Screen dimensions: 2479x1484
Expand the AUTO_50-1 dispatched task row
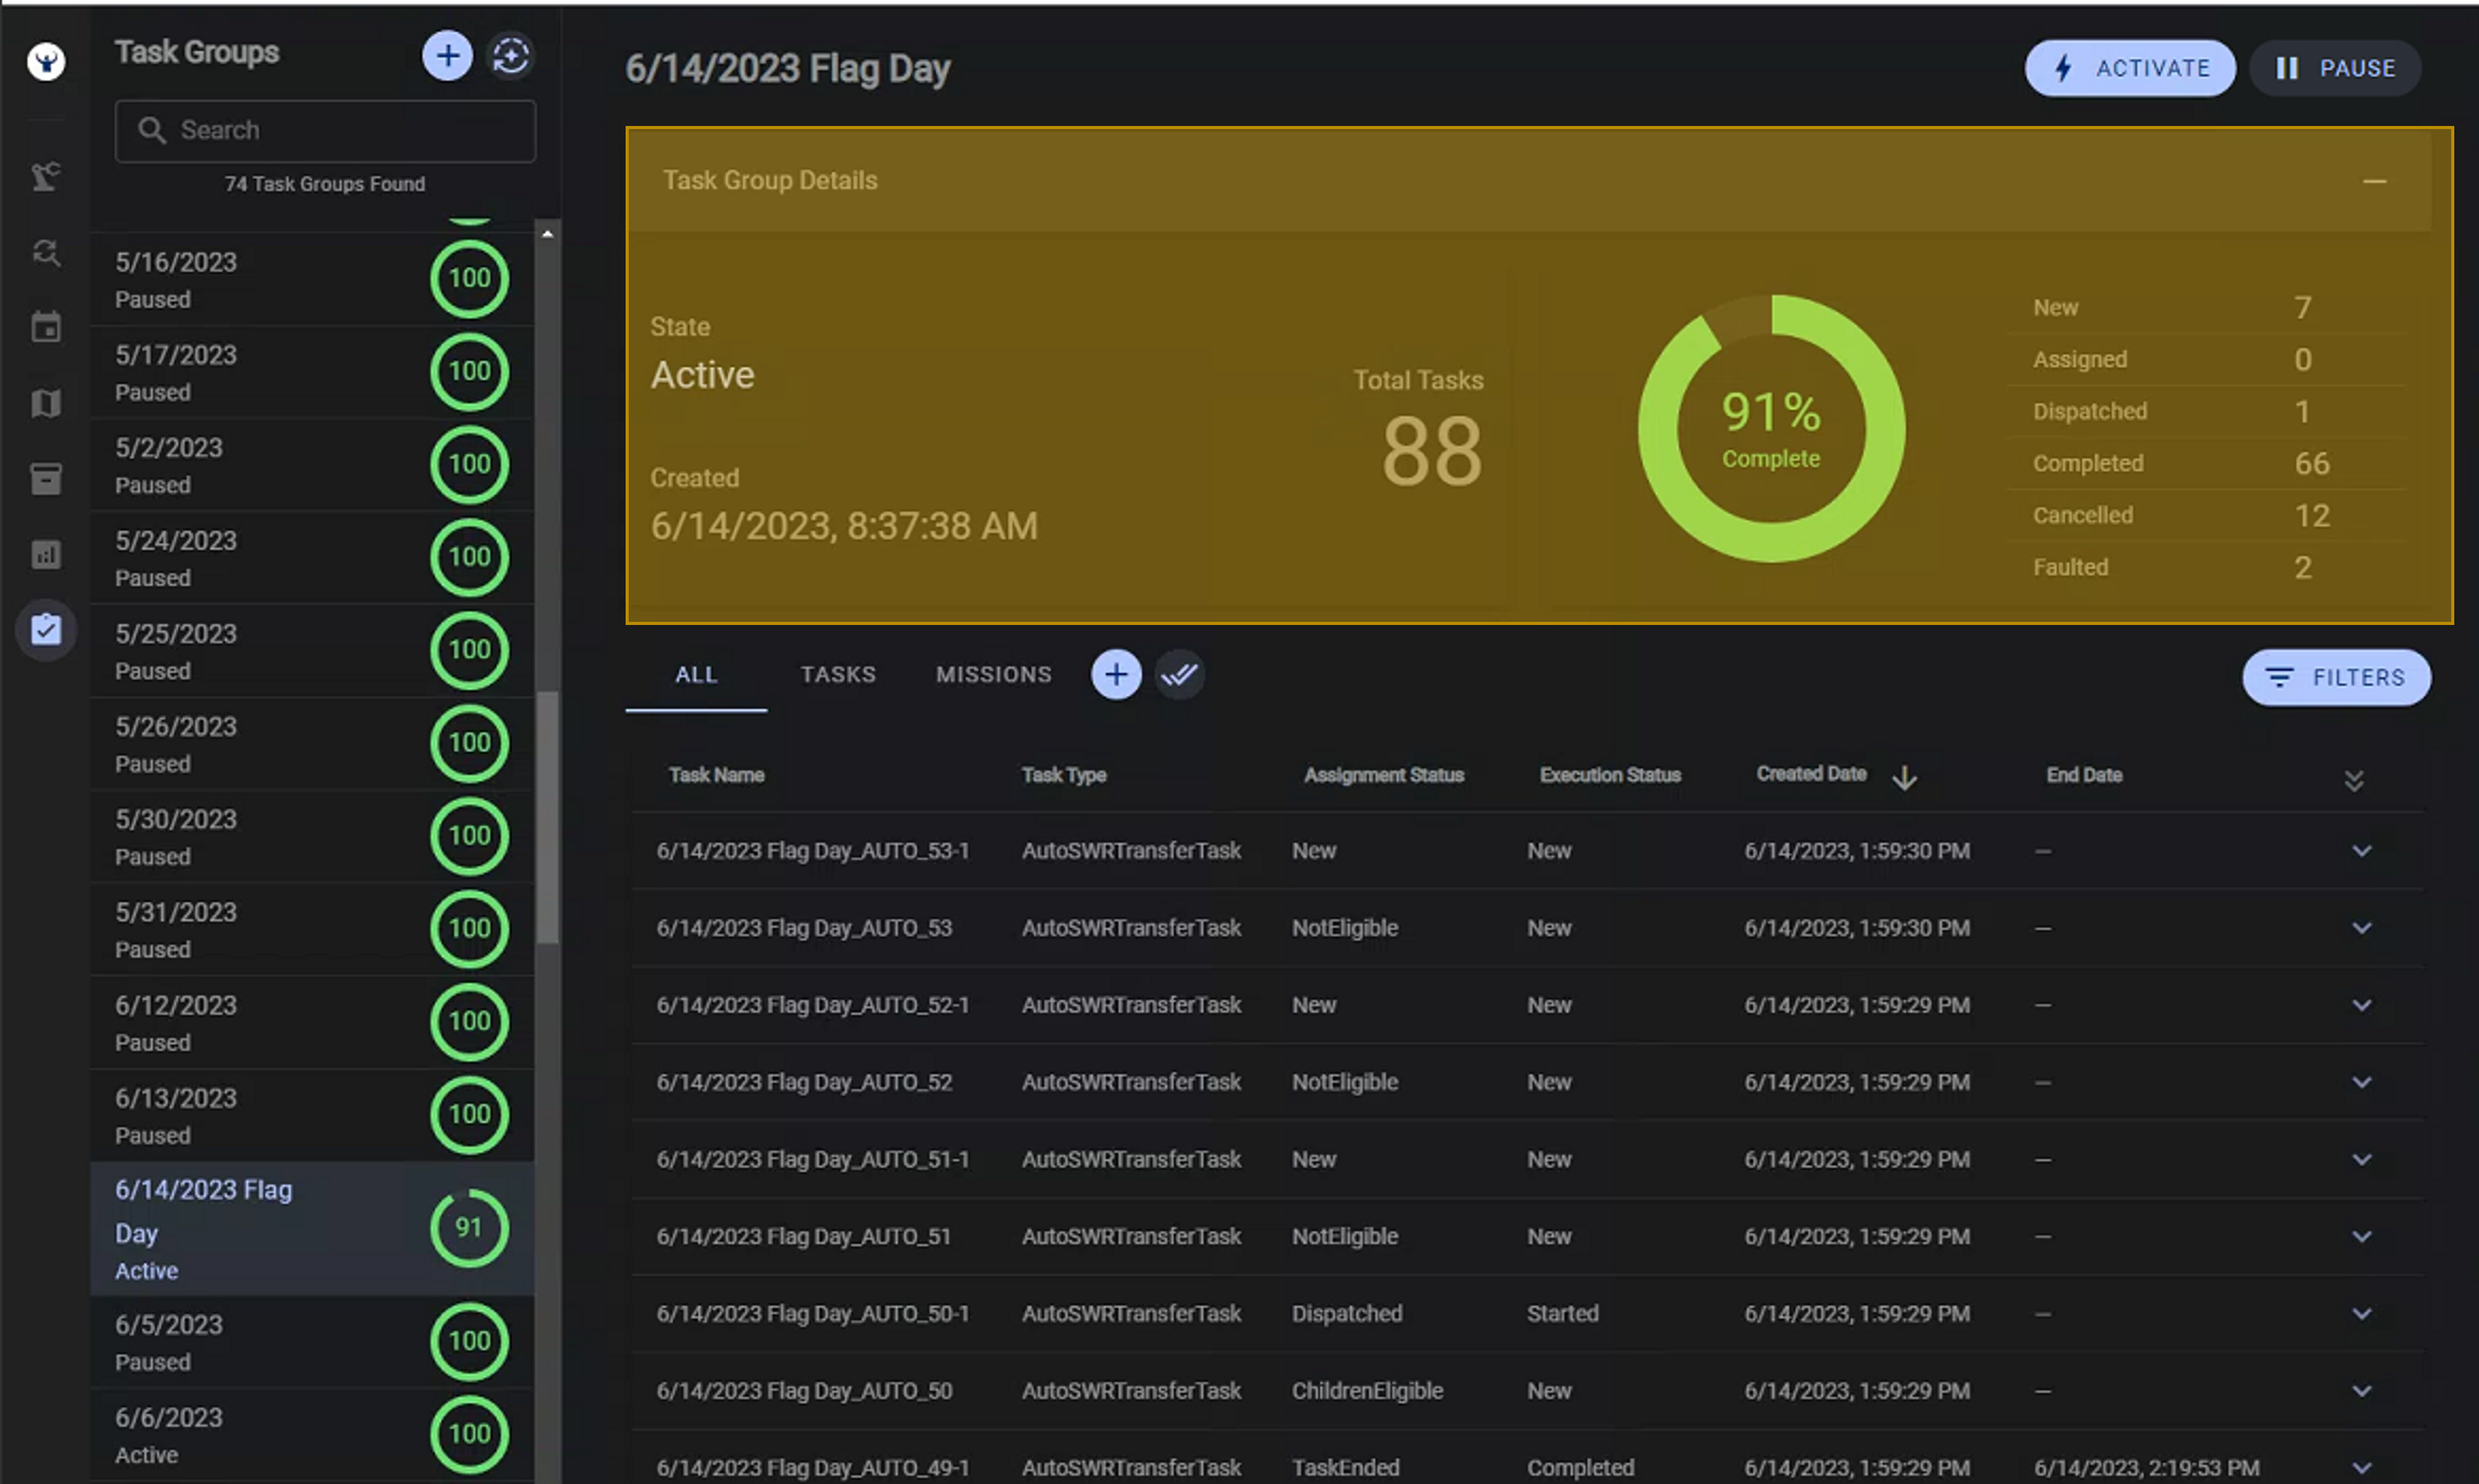pyautogui.click(x=2361, y=1313)
